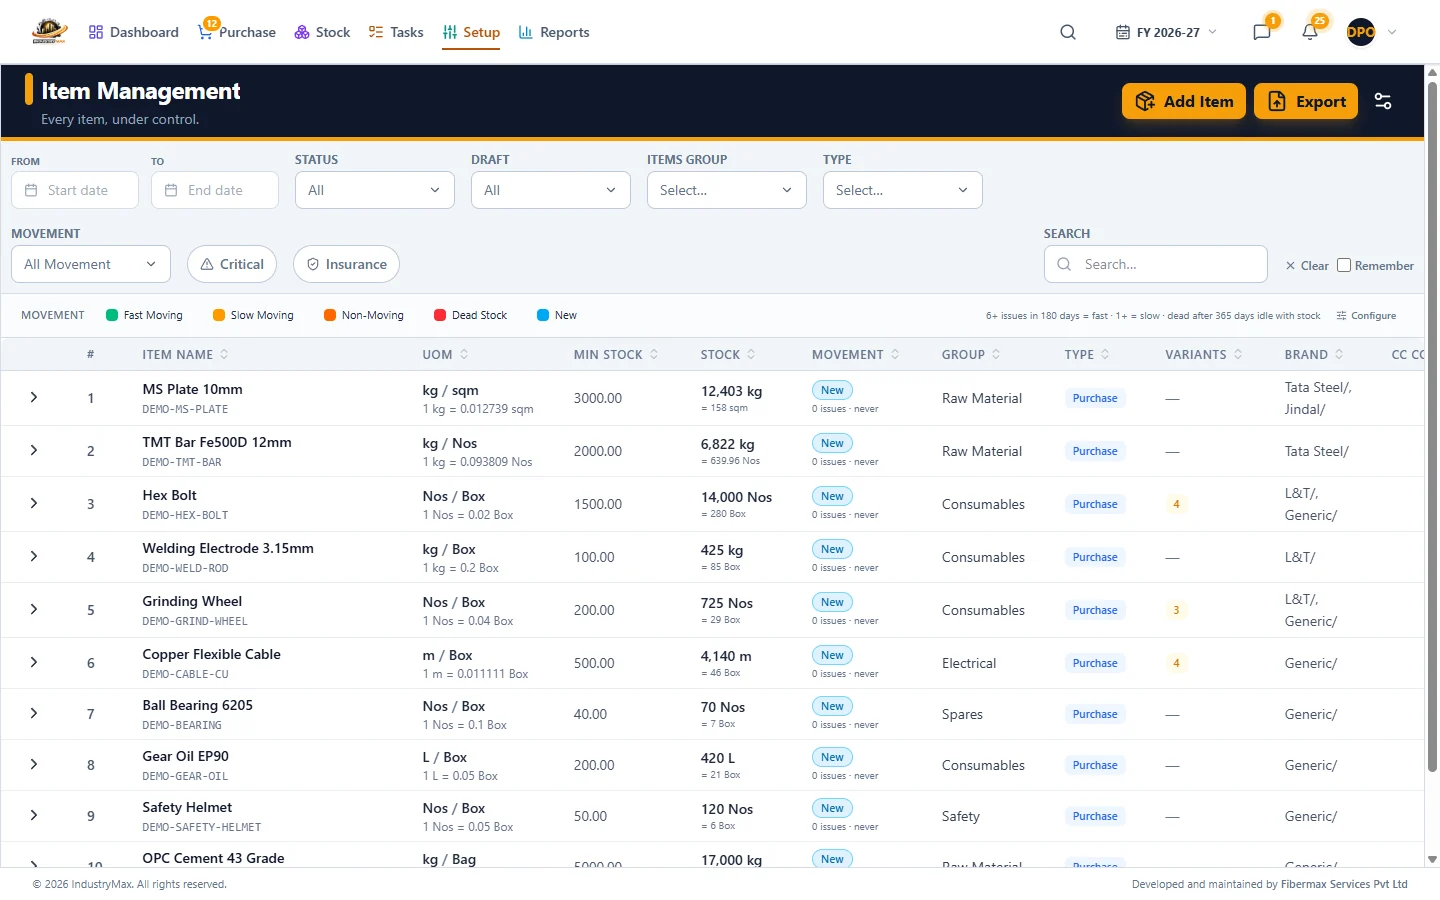Image resolution: width=1440 pixels, height=900 pixels.
Task: Expand the Grinding Wheel row
Action: point(34,609)
